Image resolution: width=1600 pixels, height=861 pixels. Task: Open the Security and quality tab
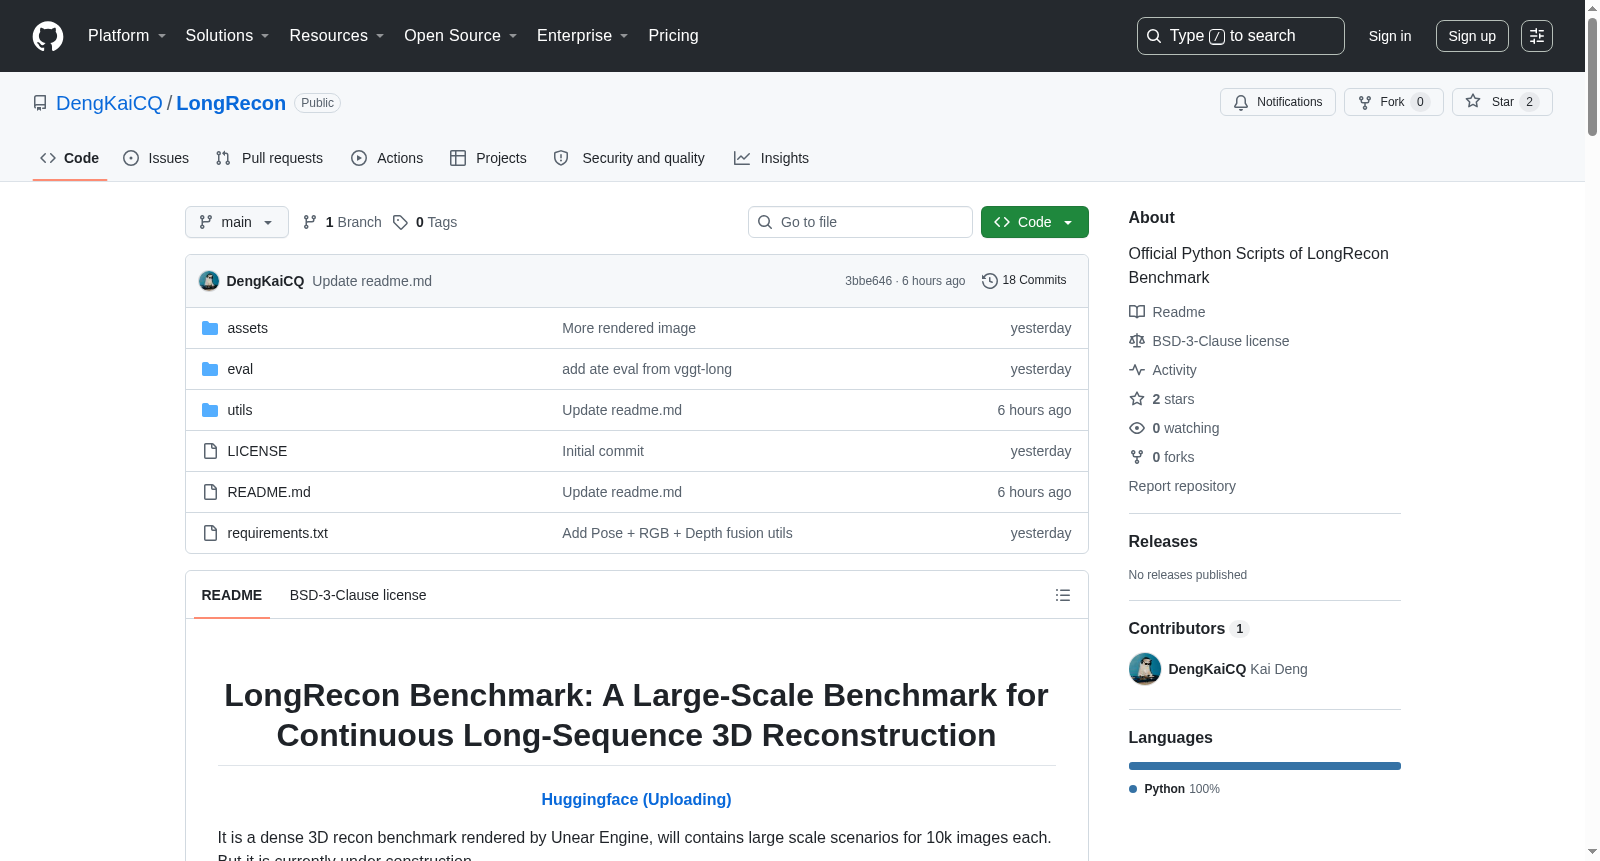(629, 158)
